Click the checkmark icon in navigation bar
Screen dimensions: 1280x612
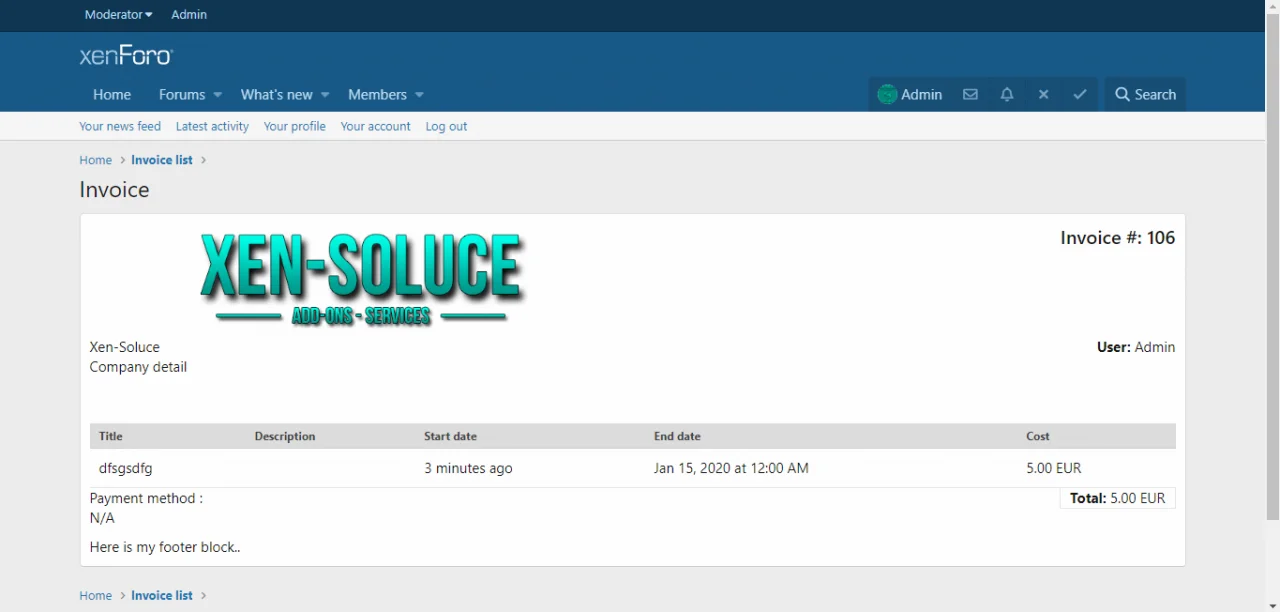[1080, 95]
